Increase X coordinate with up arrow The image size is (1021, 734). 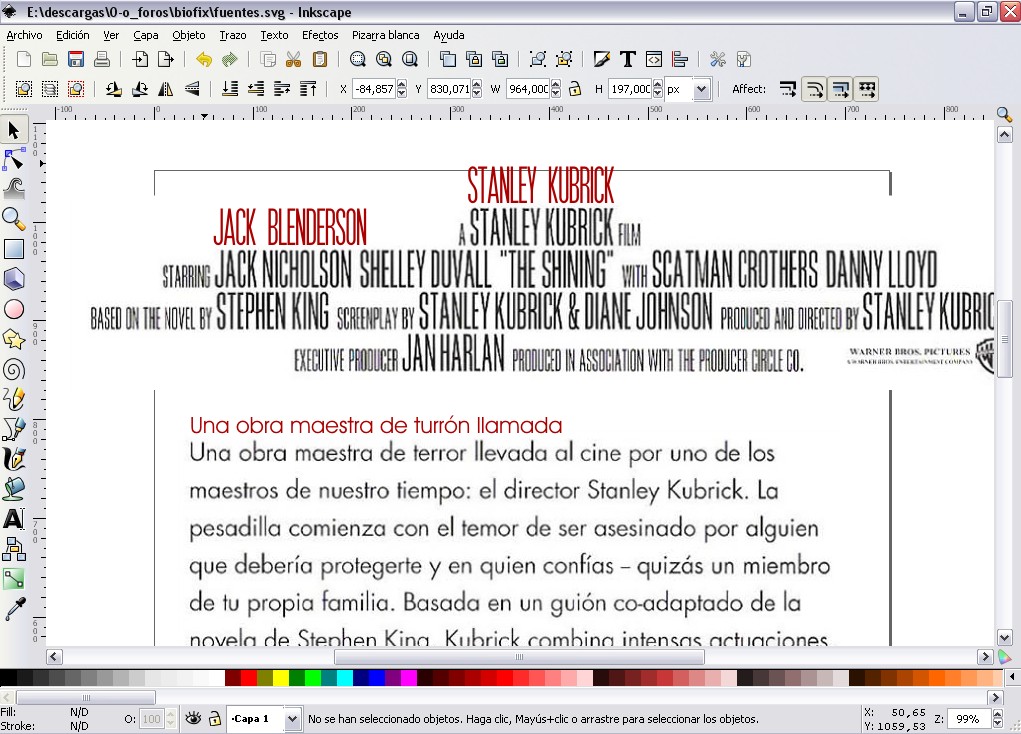[402, 84]
